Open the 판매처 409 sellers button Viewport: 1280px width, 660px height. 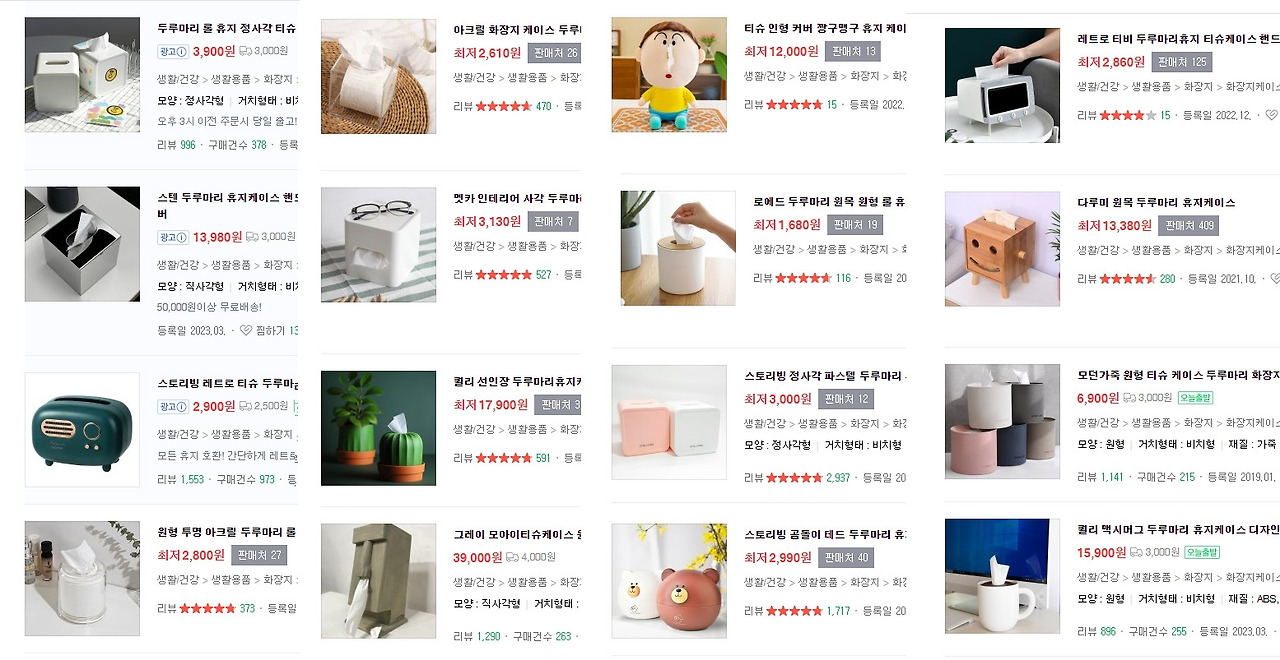1187,226
